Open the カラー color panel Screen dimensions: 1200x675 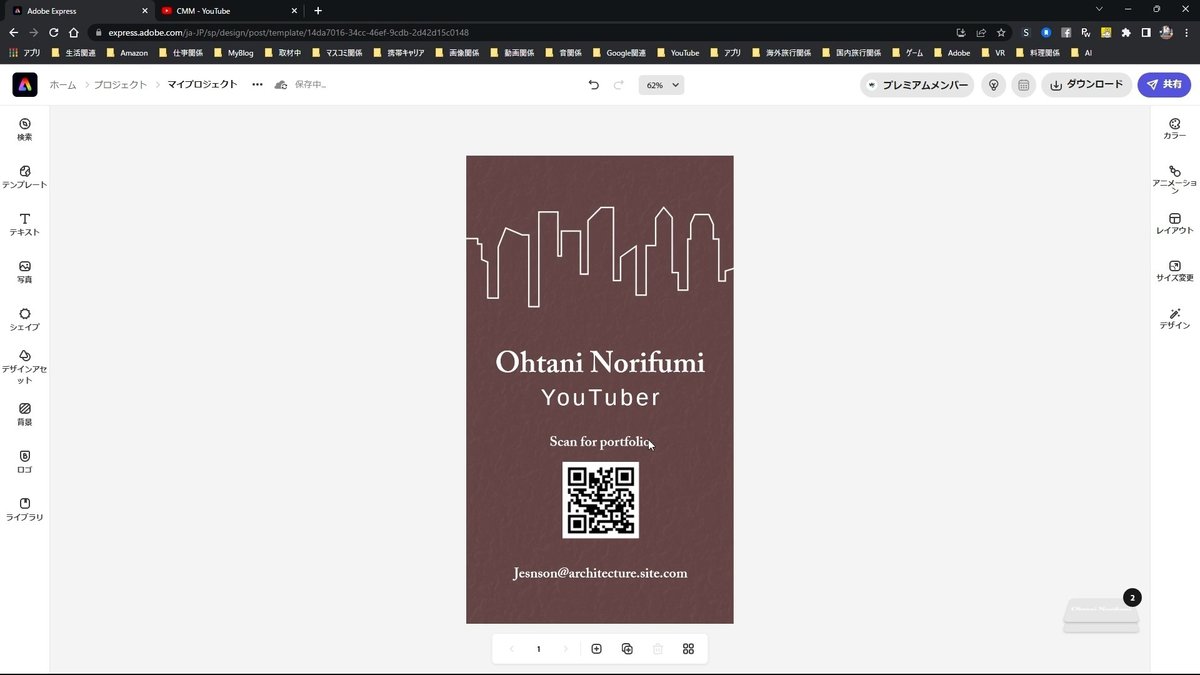[x=1175, y=128]
